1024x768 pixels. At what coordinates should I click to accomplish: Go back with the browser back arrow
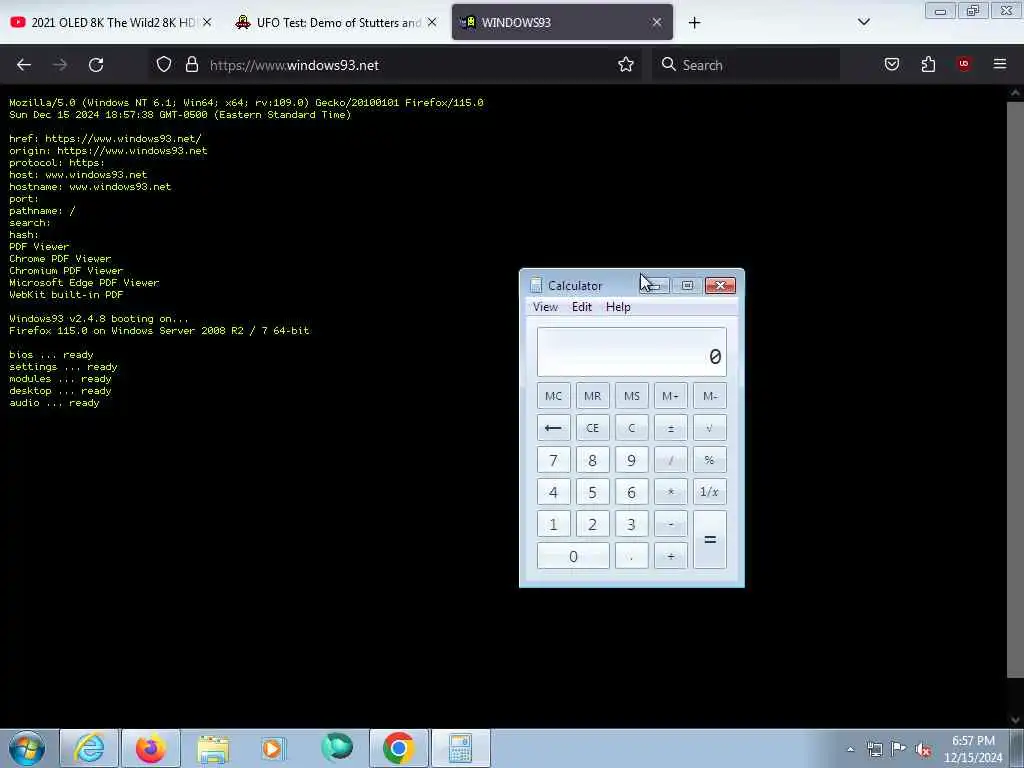tap(24, 65)
